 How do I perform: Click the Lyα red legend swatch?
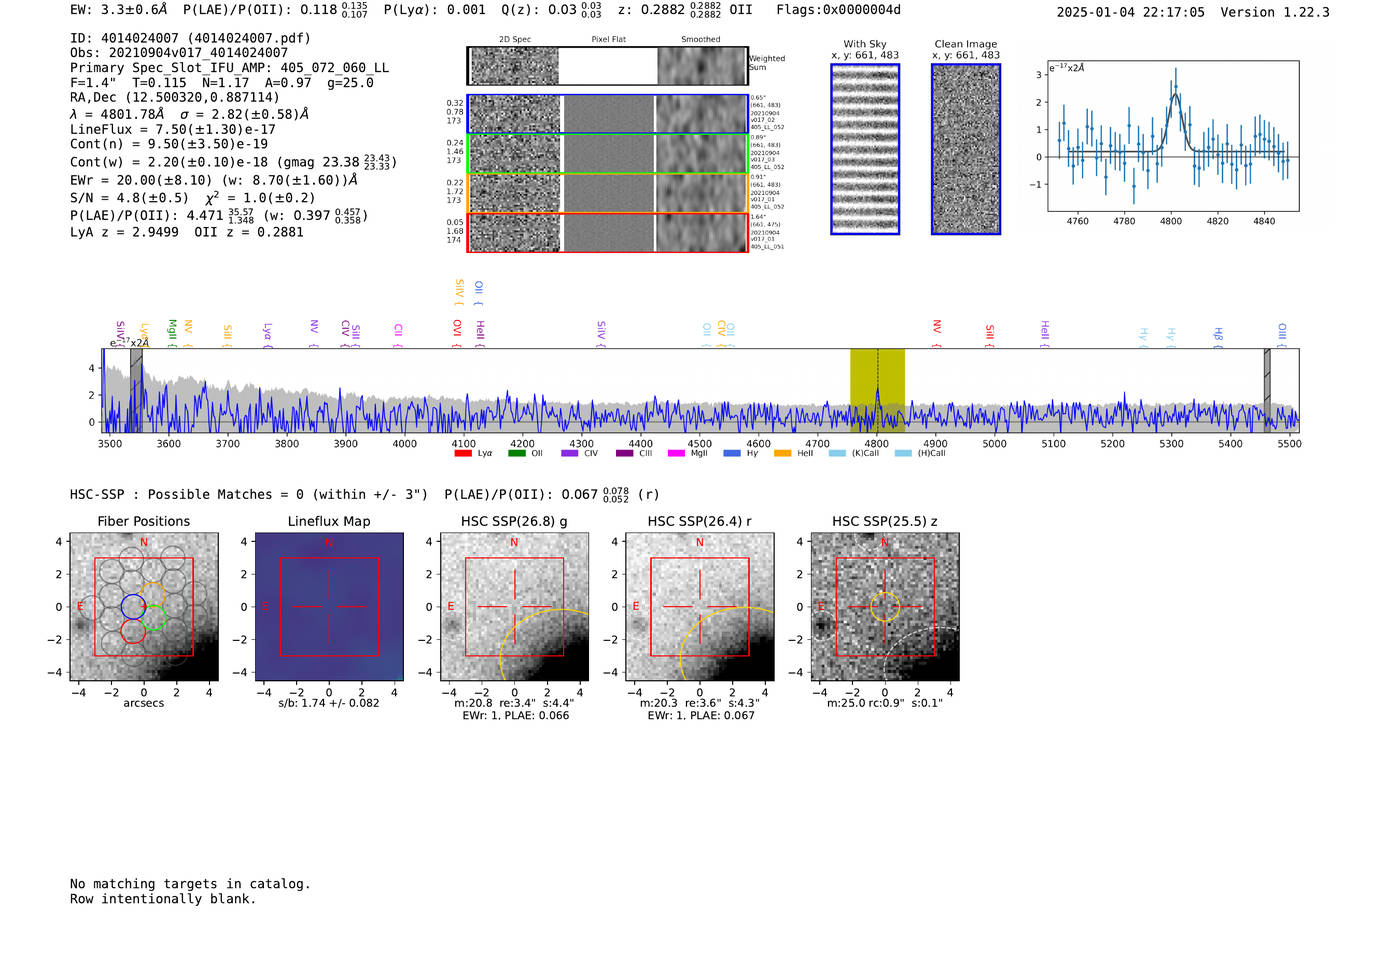[x=462, y=454]
